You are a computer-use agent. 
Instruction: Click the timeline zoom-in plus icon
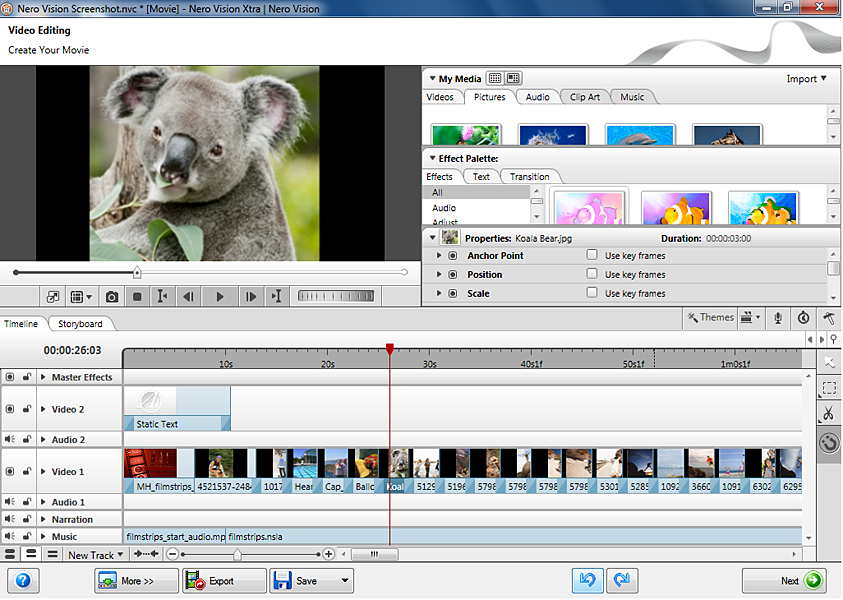328,554
